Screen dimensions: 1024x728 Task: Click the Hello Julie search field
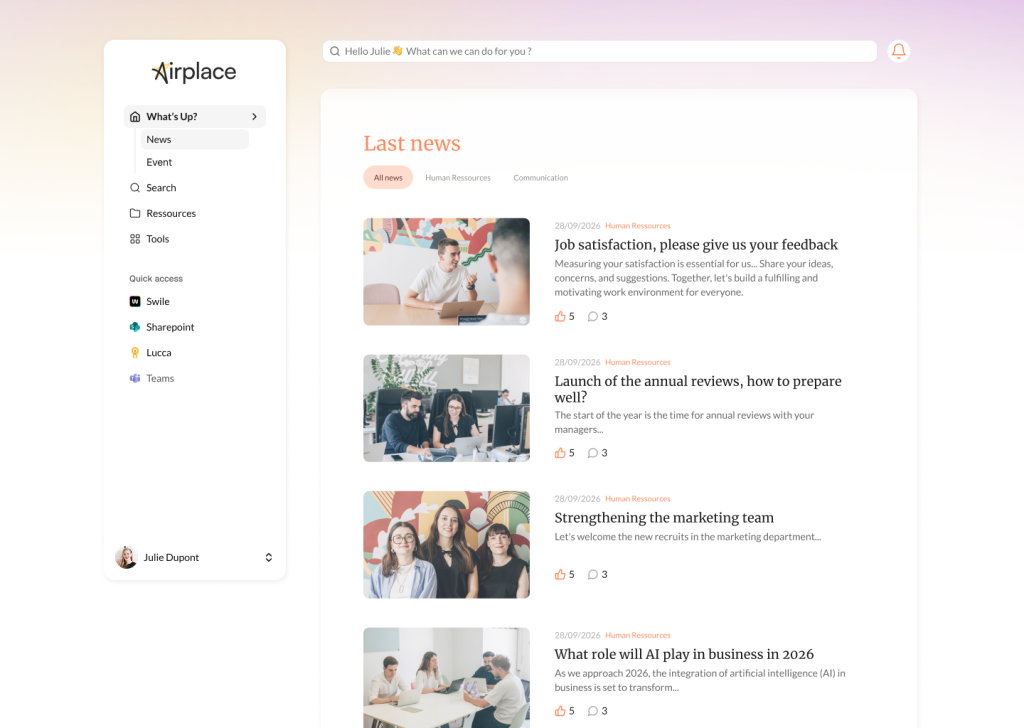600,51
